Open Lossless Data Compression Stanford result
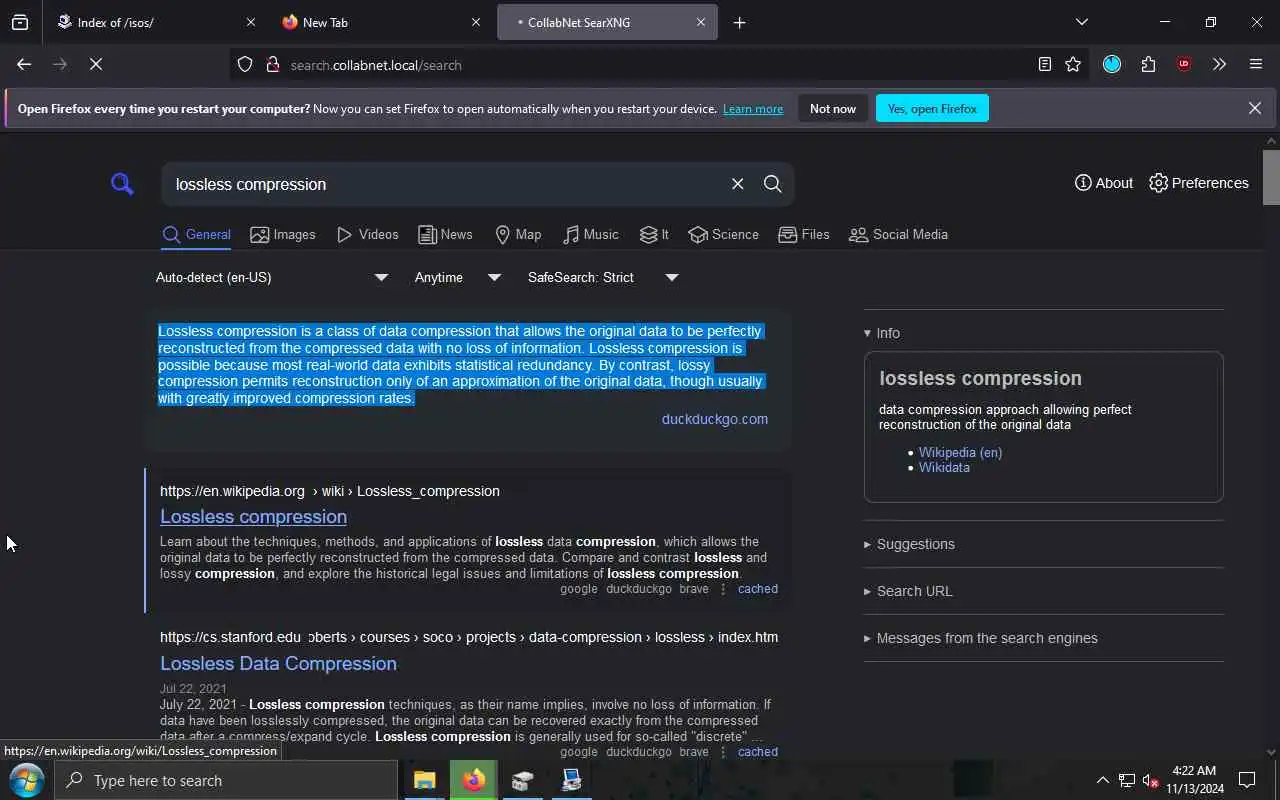This screenshot has width=1280, height=800. tap(278, 663)
